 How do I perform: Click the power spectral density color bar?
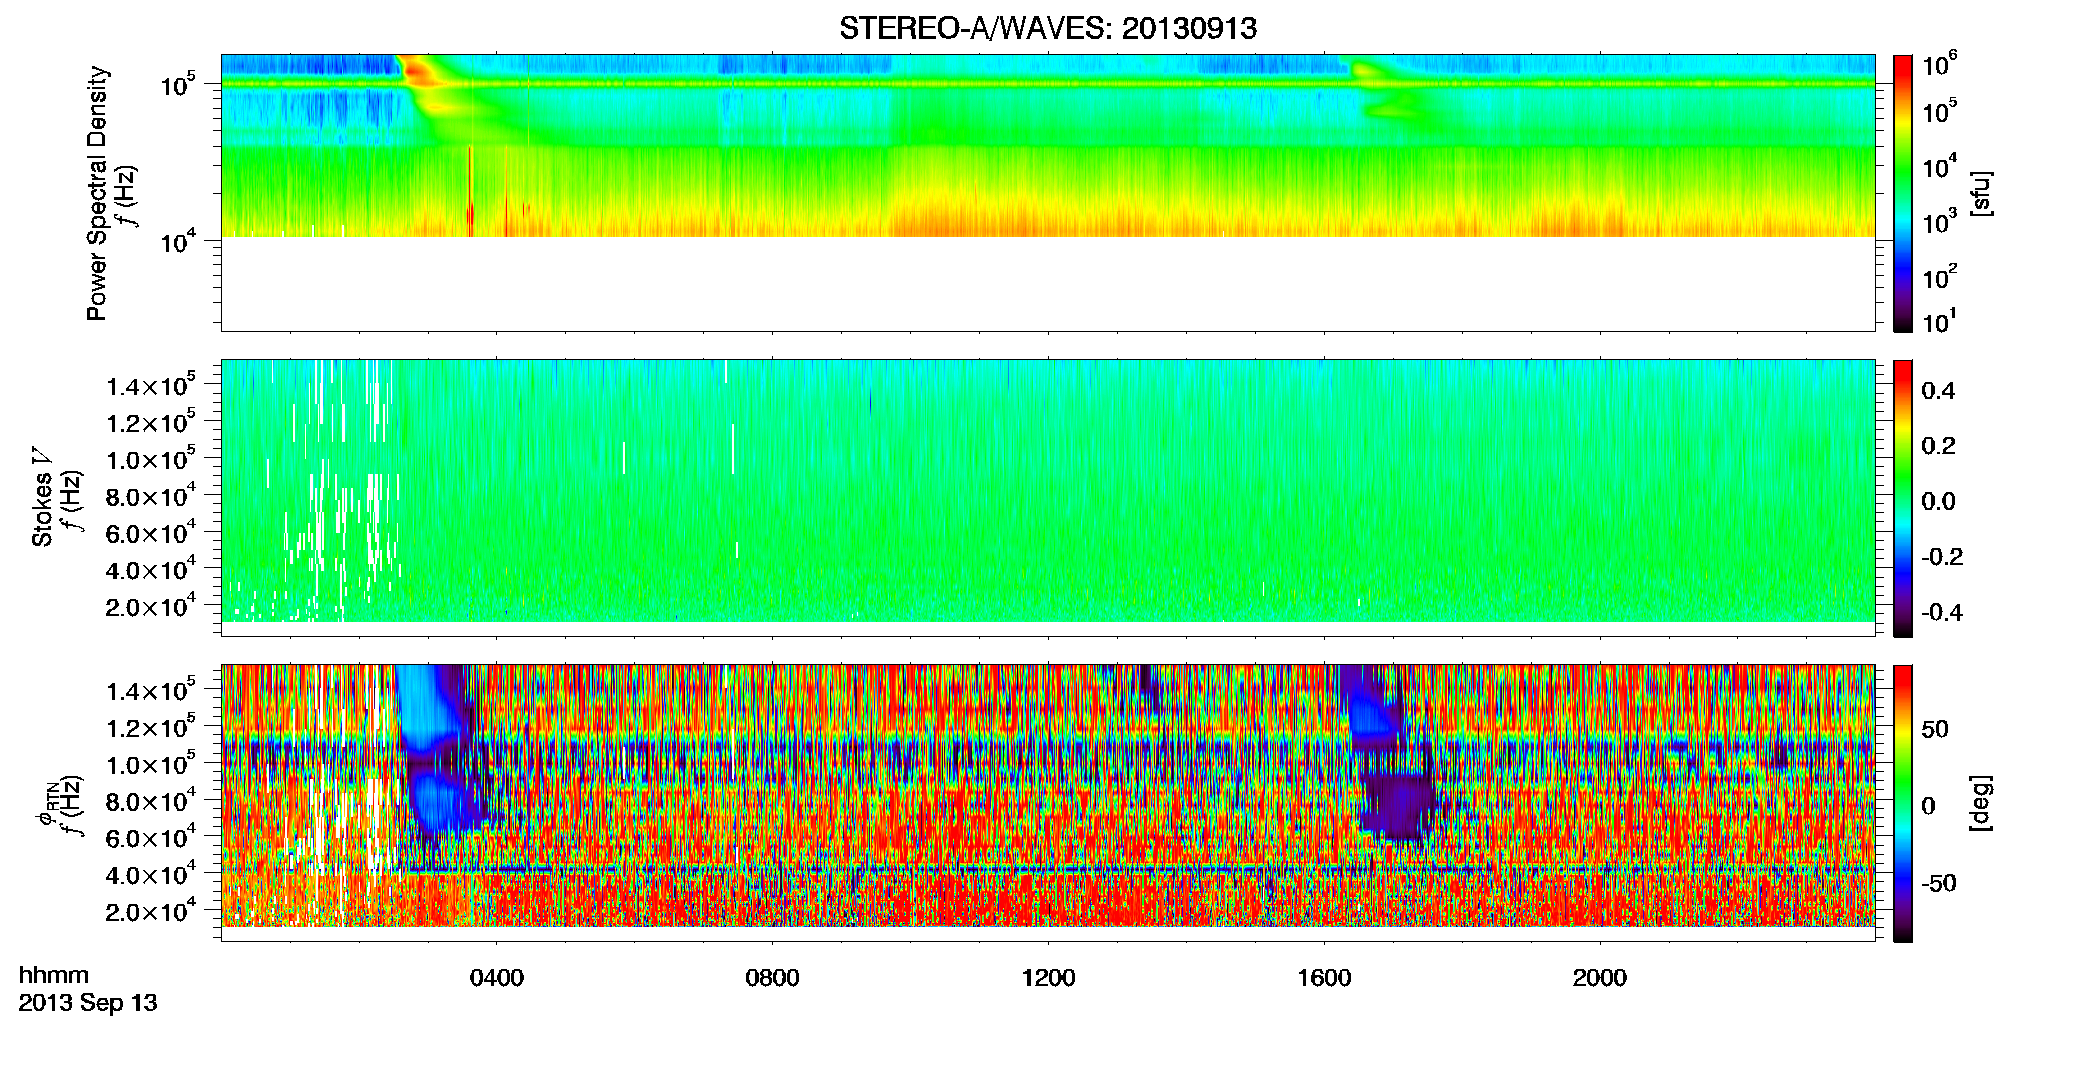pos(1903,193)
